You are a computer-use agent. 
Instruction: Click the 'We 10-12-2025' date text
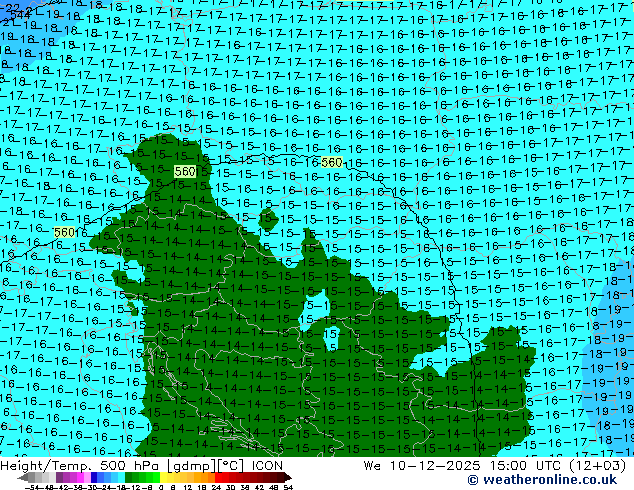pos(422,466)
